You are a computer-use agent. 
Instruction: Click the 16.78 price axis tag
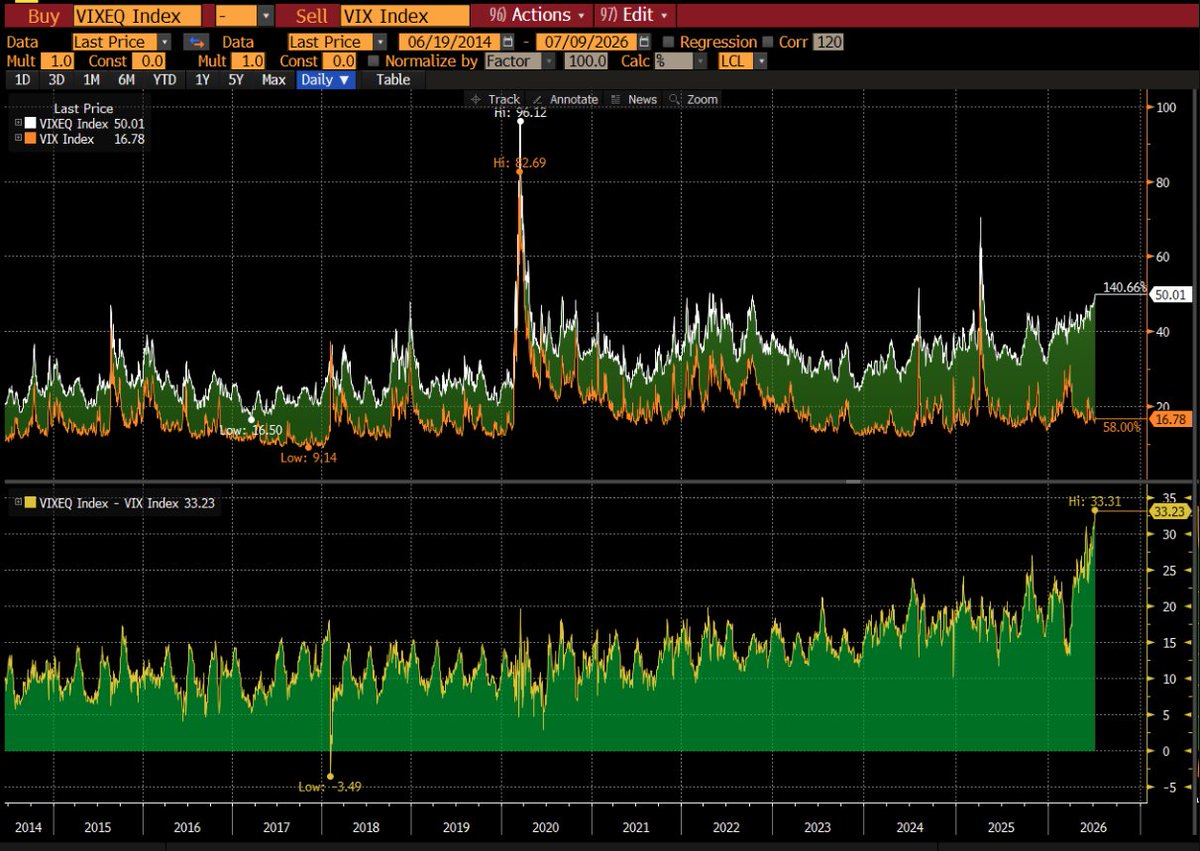(1169, 419)
